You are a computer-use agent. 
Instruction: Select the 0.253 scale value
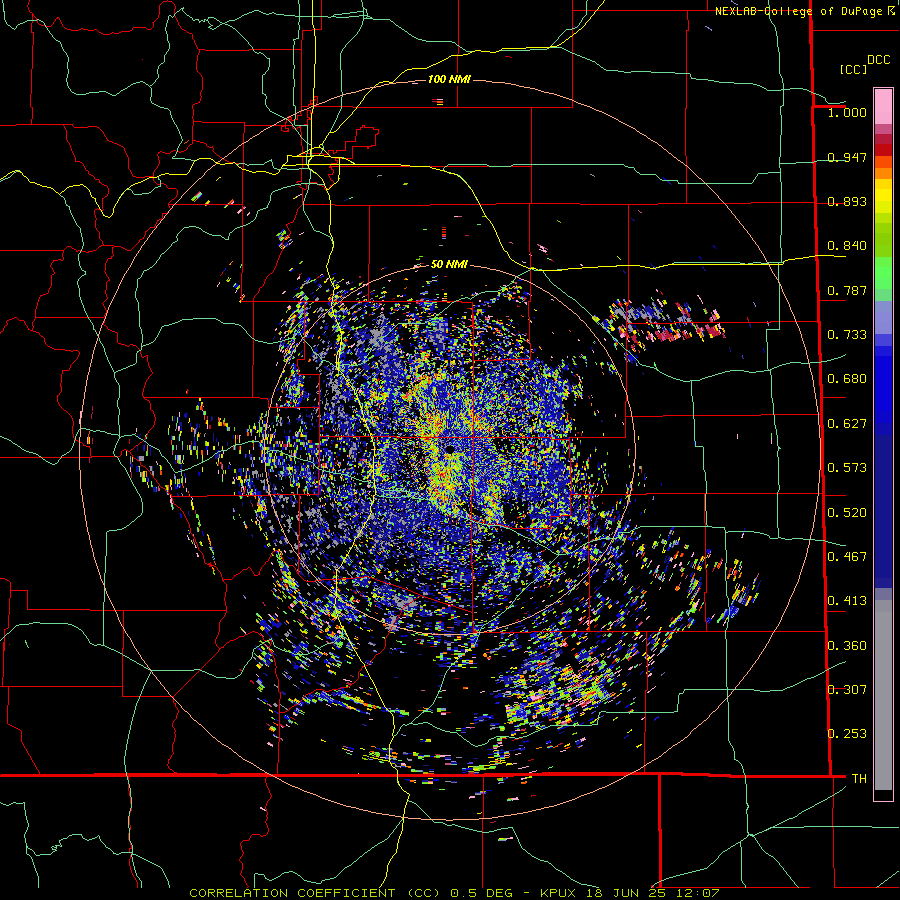click(847, 734)
